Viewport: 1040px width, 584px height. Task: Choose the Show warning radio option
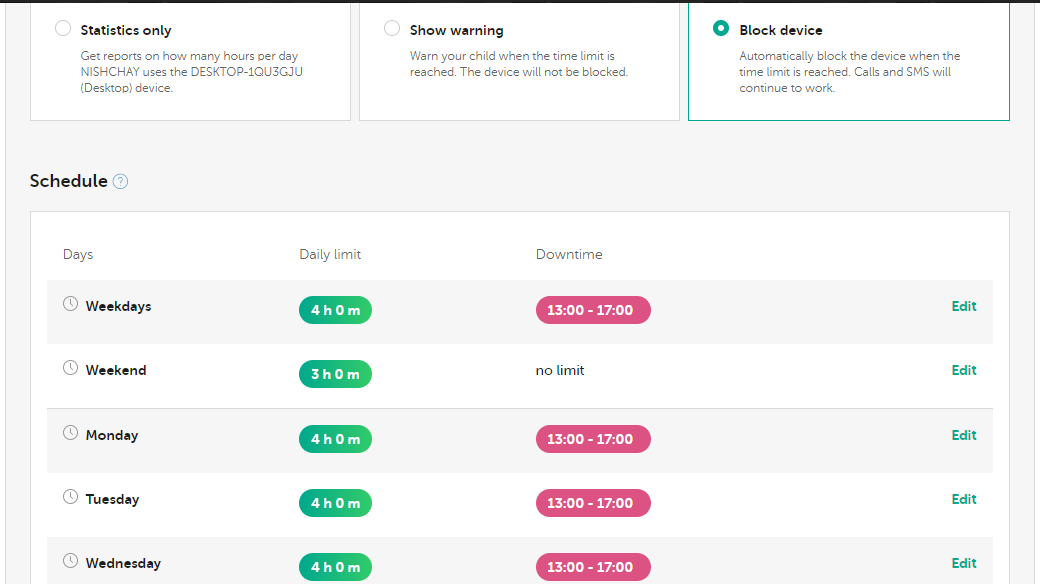pos(392,29)
